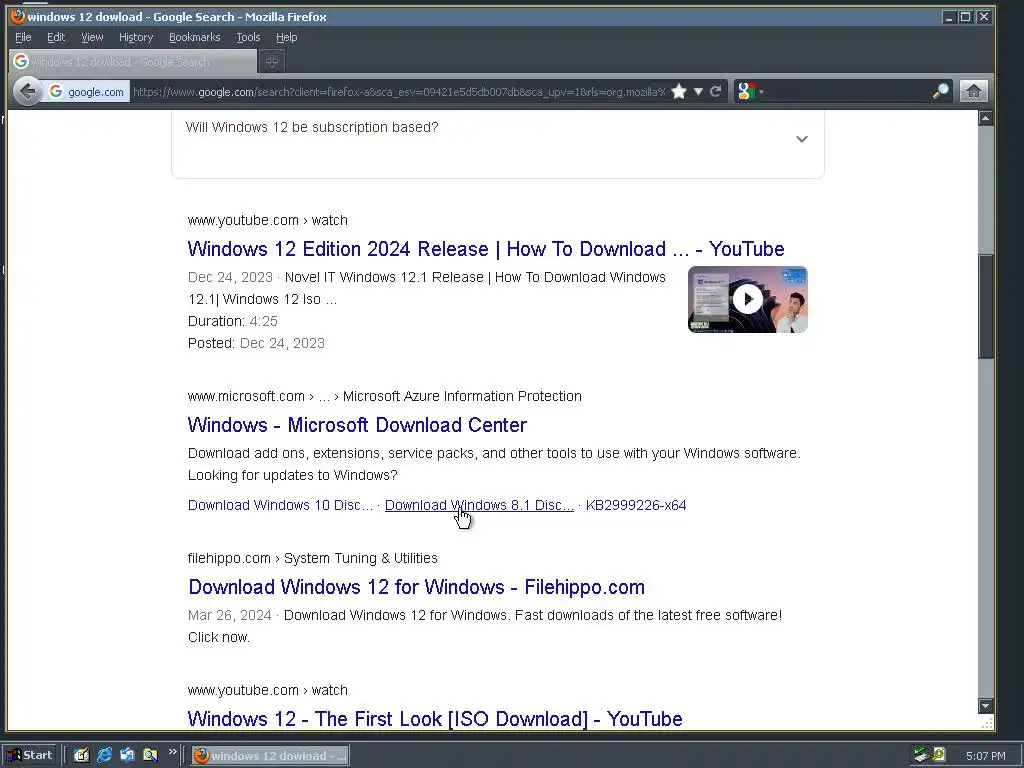Open the Tools menu
The height and width of the screenshot is (768, 1024).
pyautogui.click(x=248, y=37)
